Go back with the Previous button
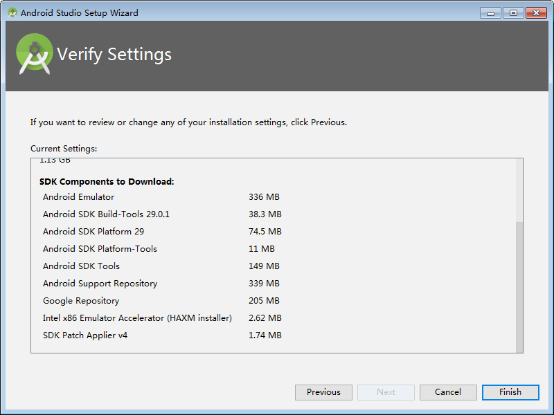Viewport: 554px width, 415px height. tap(324, 392)
